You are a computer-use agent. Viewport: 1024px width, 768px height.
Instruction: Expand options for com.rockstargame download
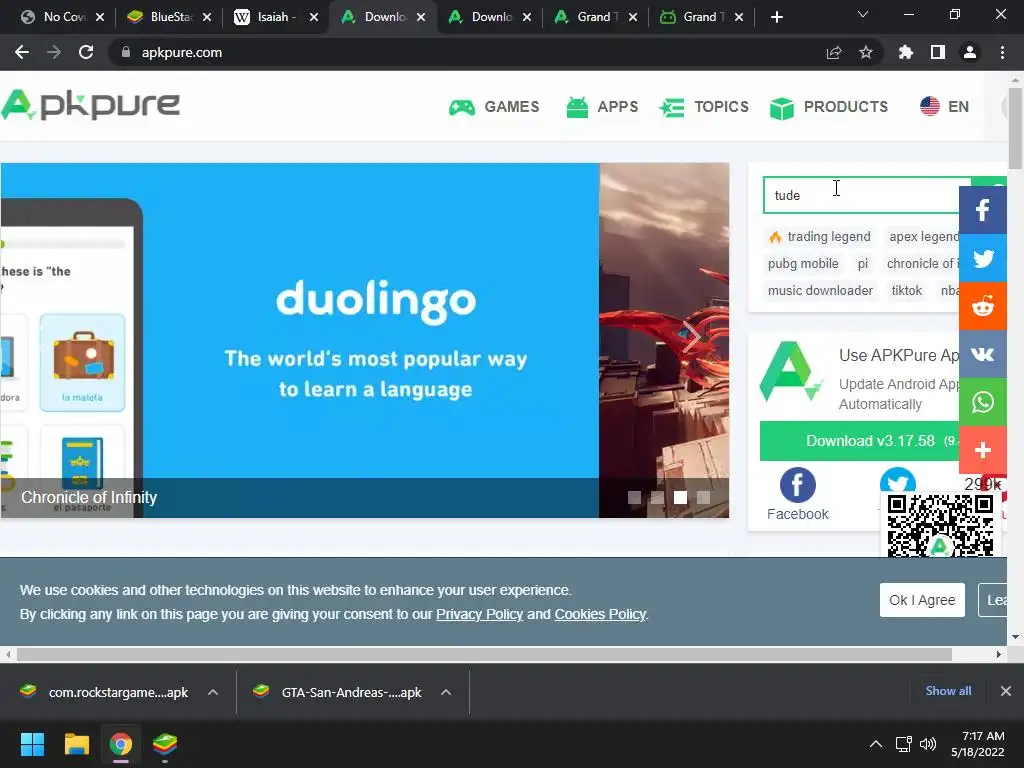pyautogui.click(x=213, y=692)
